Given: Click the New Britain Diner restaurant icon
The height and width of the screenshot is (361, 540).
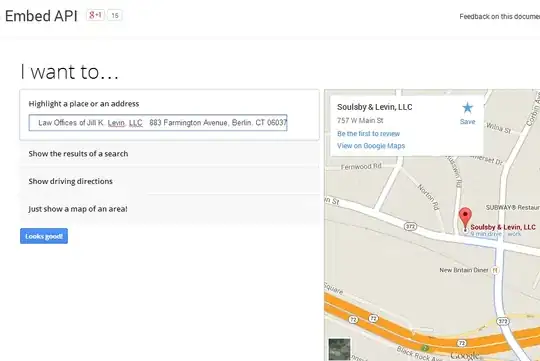Looking at the screenshot, I should (x=495, y=270).
